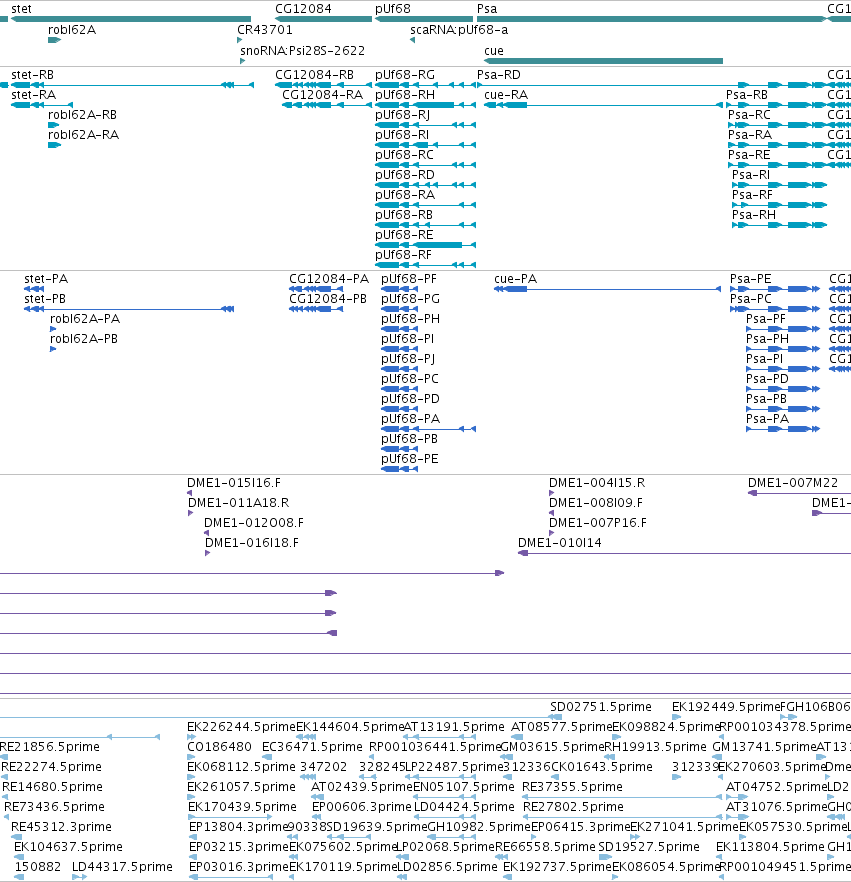The width and height of the screenshot is (851, 882).
Task: Select protein robl62A-PA
Action: pos(53,329)
